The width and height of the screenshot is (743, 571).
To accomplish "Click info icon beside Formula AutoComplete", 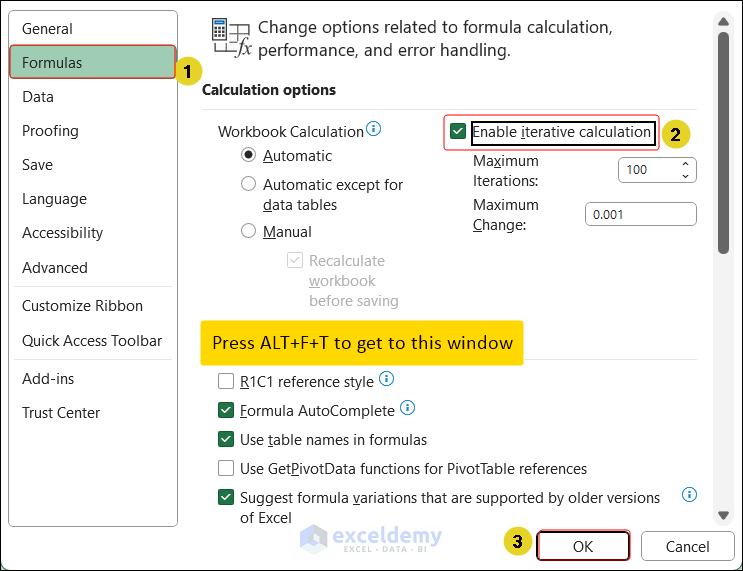I will 407,408.
